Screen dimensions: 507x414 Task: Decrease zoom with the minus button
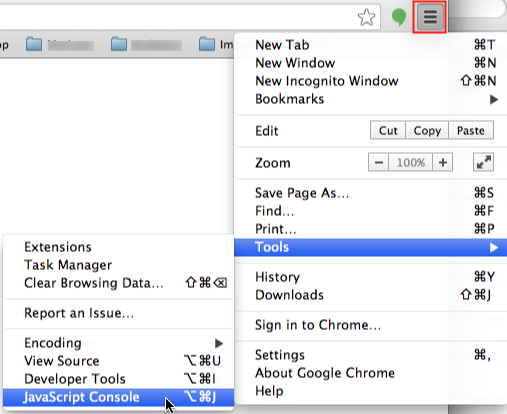tap(378, 162)
